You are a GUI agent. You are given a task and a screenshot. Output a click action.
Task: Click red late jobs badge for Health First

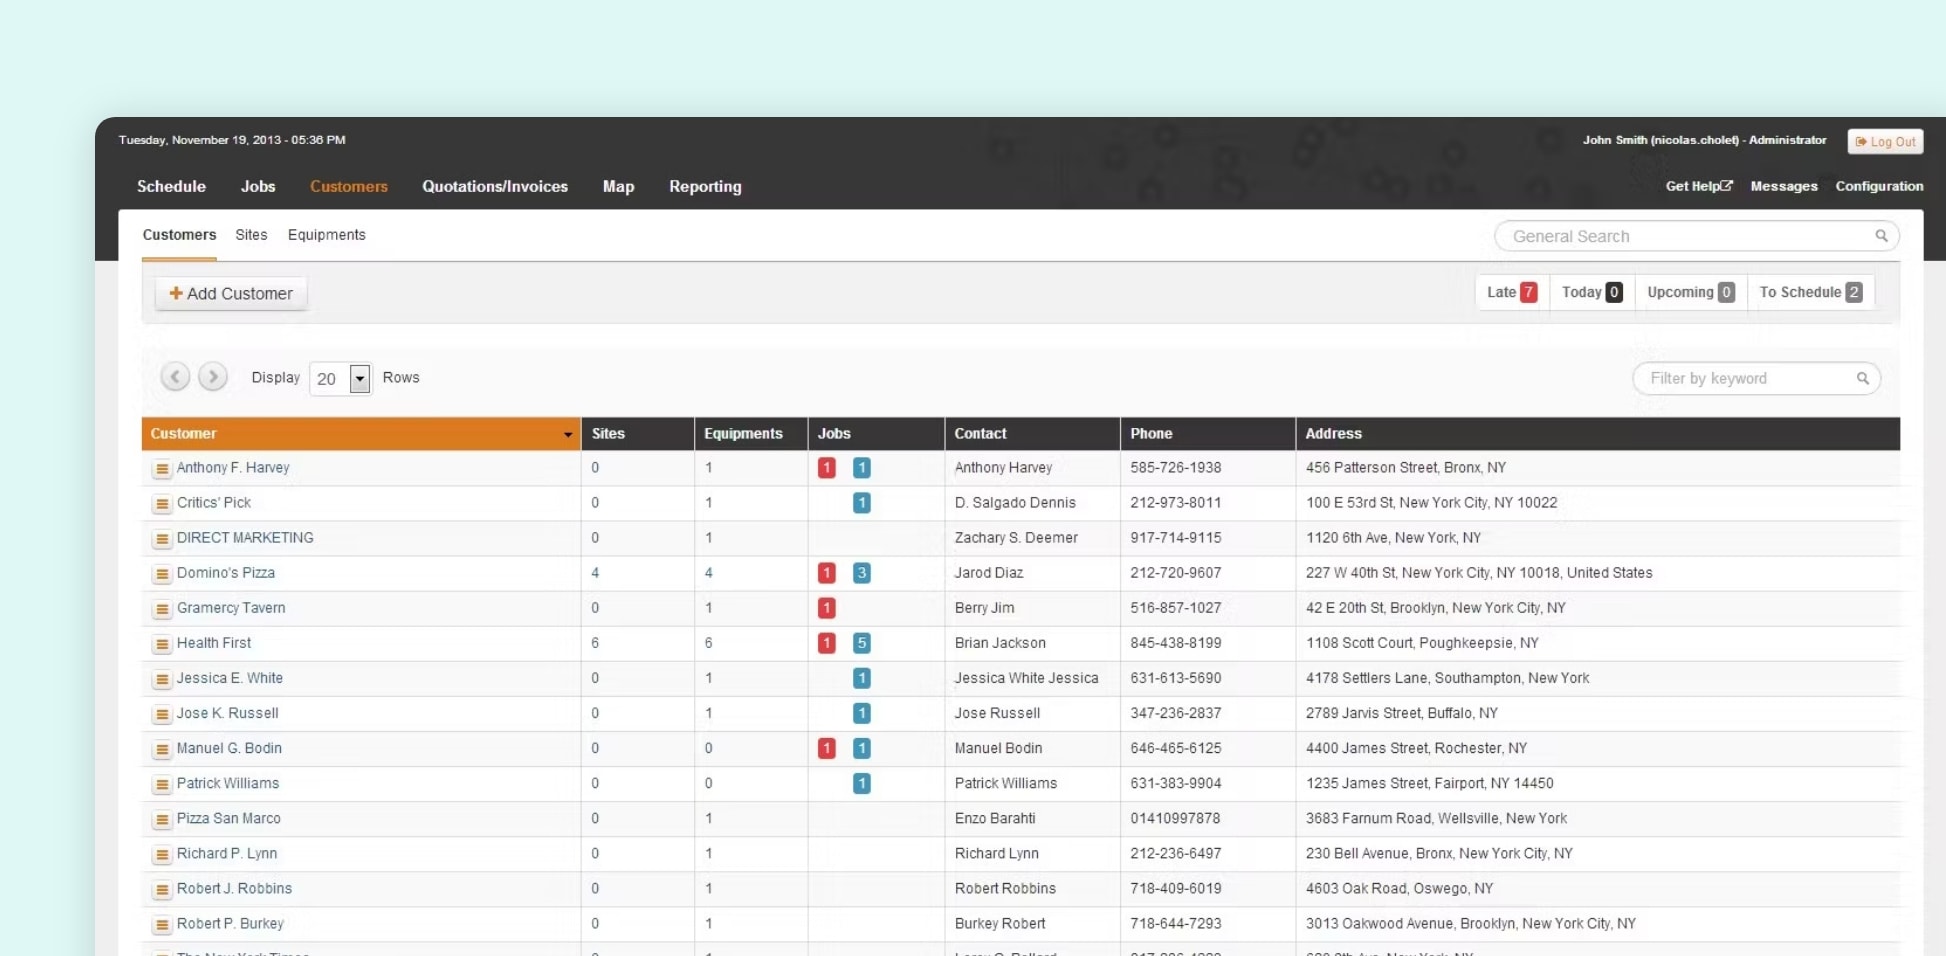click(x=826, y=643)
